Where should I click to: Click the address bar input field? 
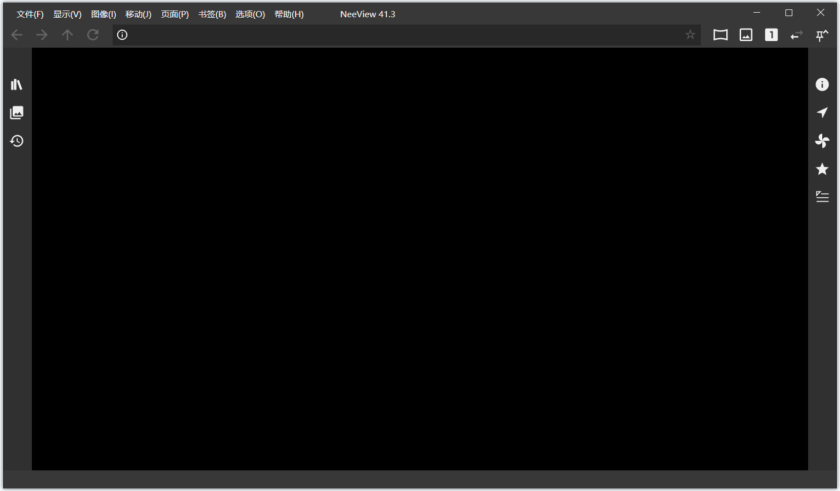(x=406, y=35)
